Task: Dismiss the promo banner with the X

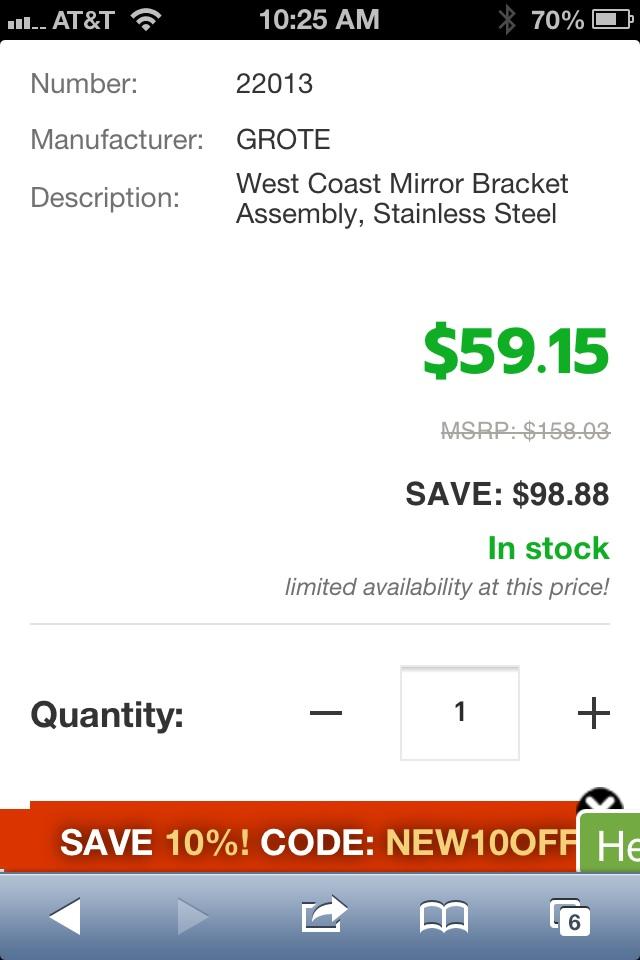Action: pyautogui.click(x=600, y=804)
